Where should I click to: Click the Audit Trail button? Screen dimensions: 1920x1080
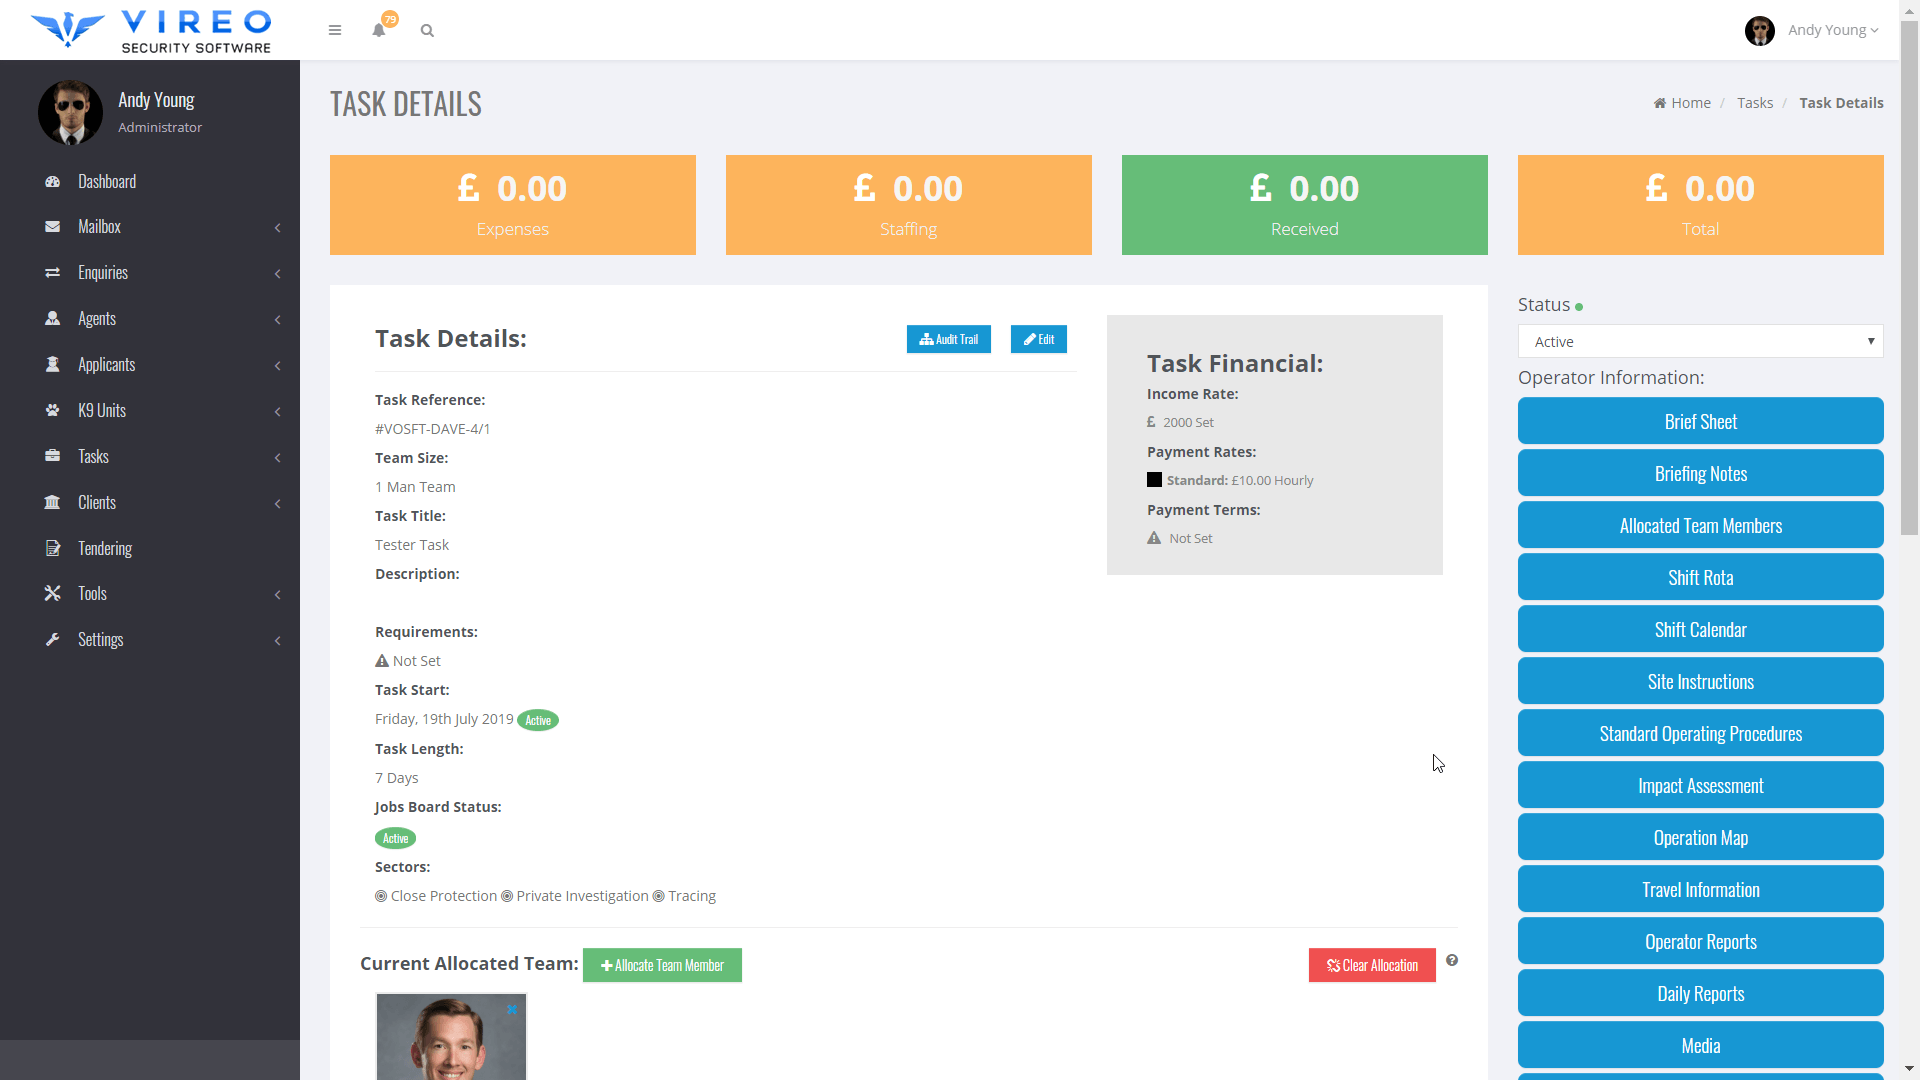[948, 339]
